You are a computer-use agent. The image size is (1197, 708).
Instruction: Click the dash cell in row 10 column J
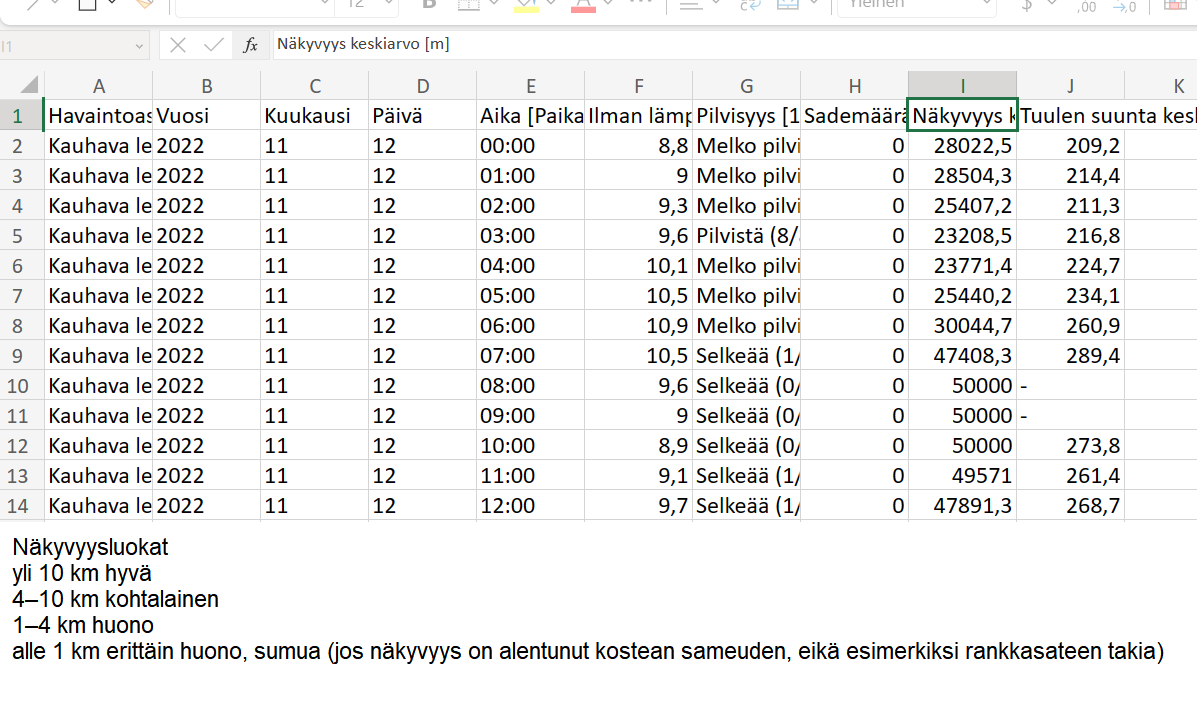pyautogui.click(x=1070, y=386)
